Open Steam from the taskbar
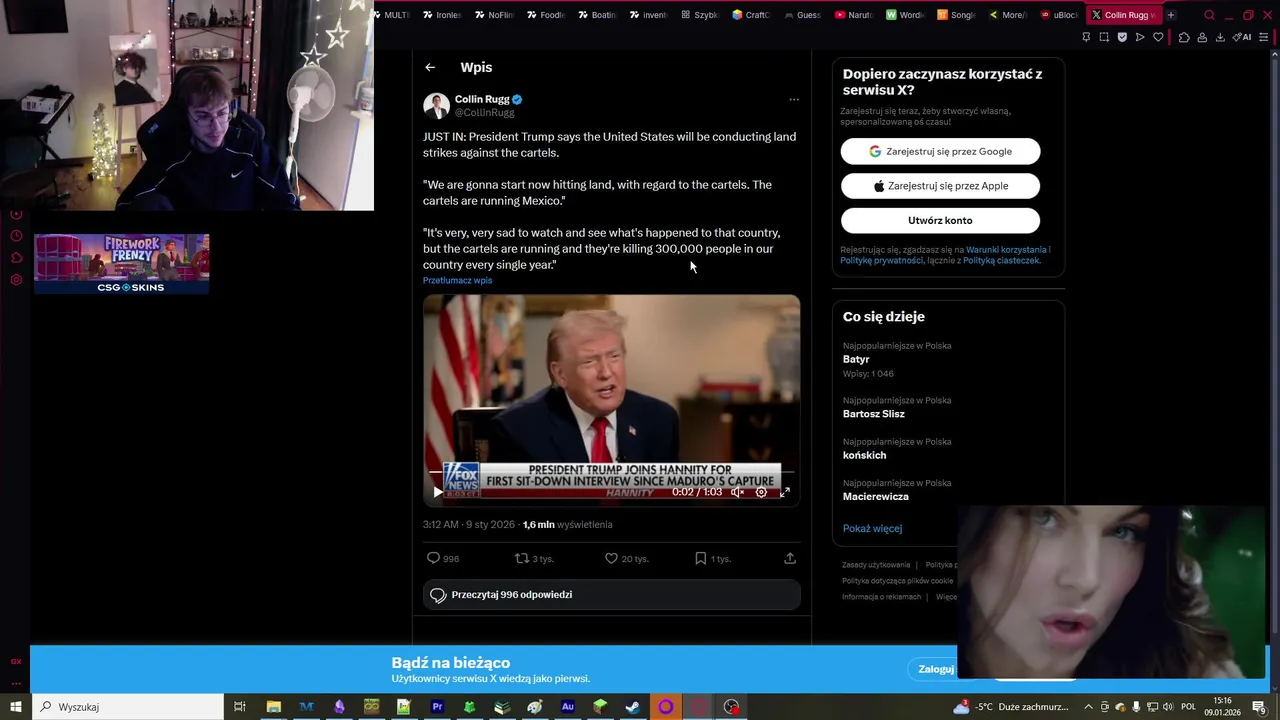Screen dimensions: 1280x720 coord(633,707)
